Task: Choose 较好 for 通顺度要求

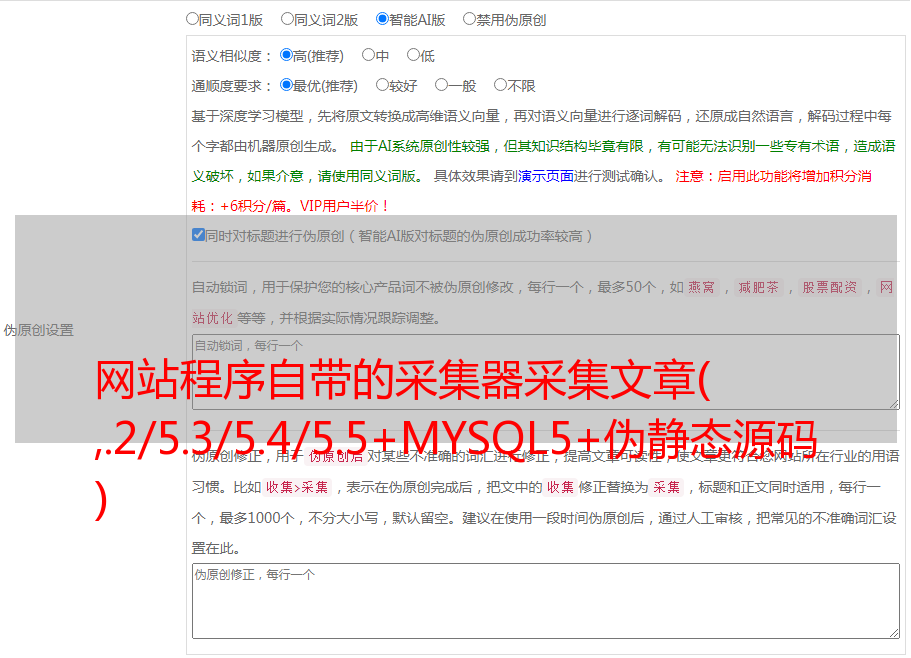Action: pyautogui.click(x=382, y=85)
